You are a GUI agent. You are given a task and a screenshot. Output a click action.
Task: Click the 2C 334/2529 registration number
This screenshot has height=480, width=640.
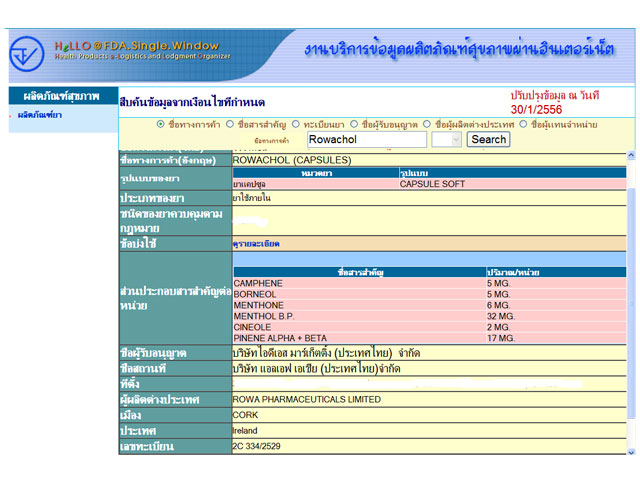point(256,446)
